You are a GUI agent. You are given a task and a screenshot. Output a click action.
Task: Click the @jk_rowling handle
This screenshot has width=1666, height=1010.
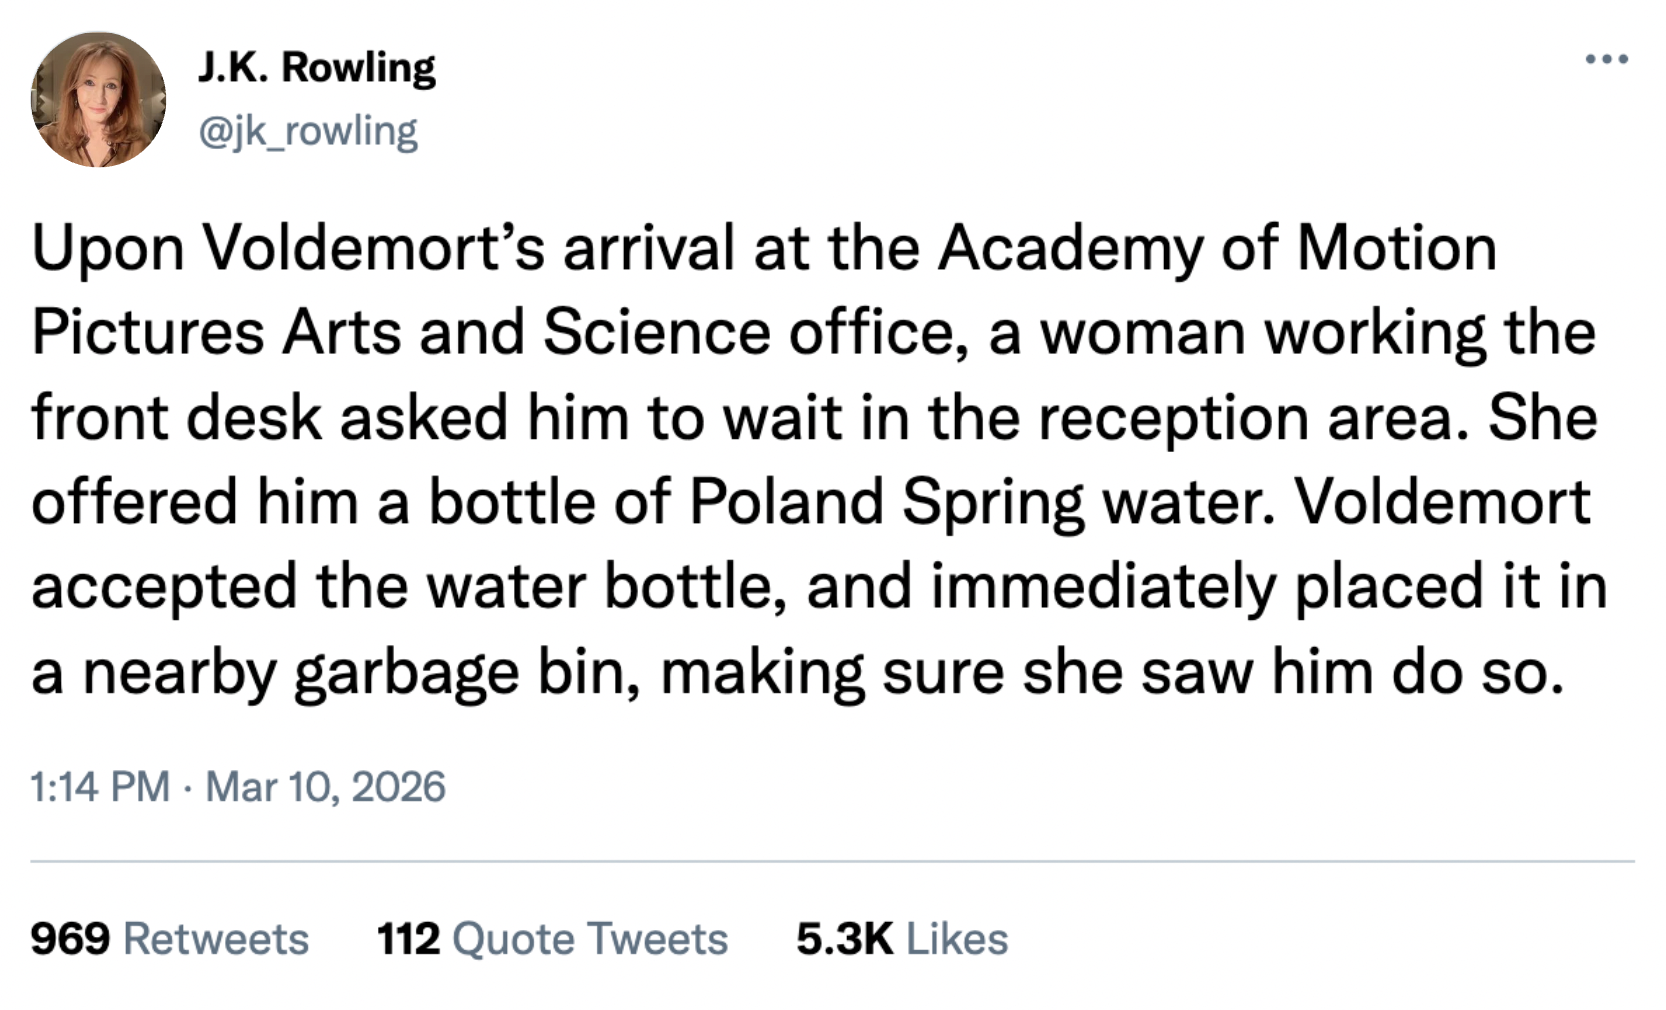click(x=308, y=131)
